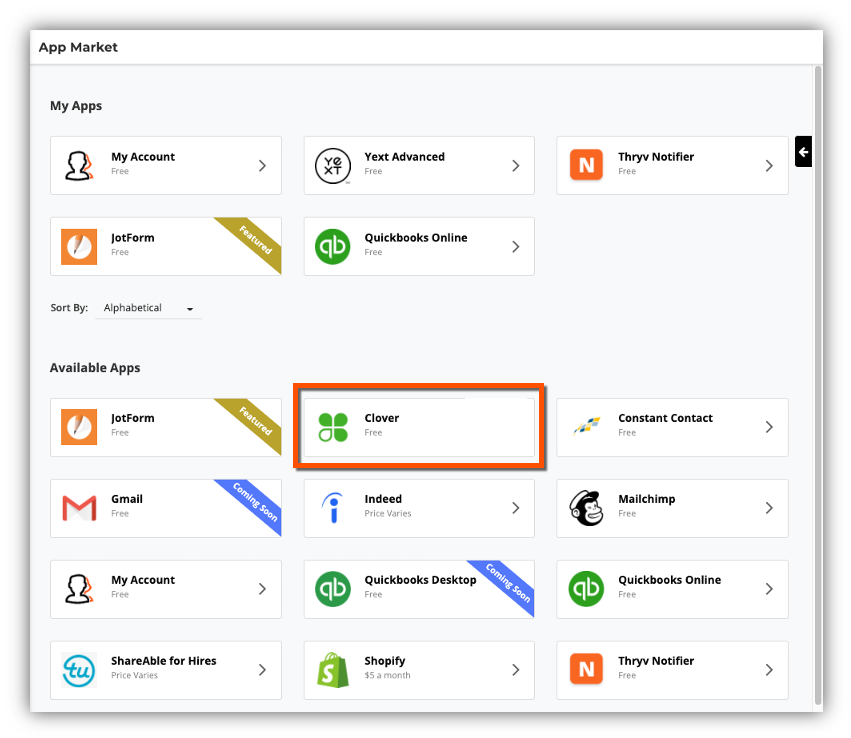Open the Shopify $5 a month app card
This screenshot has width=851, height=738.
(x=419, y=670)
